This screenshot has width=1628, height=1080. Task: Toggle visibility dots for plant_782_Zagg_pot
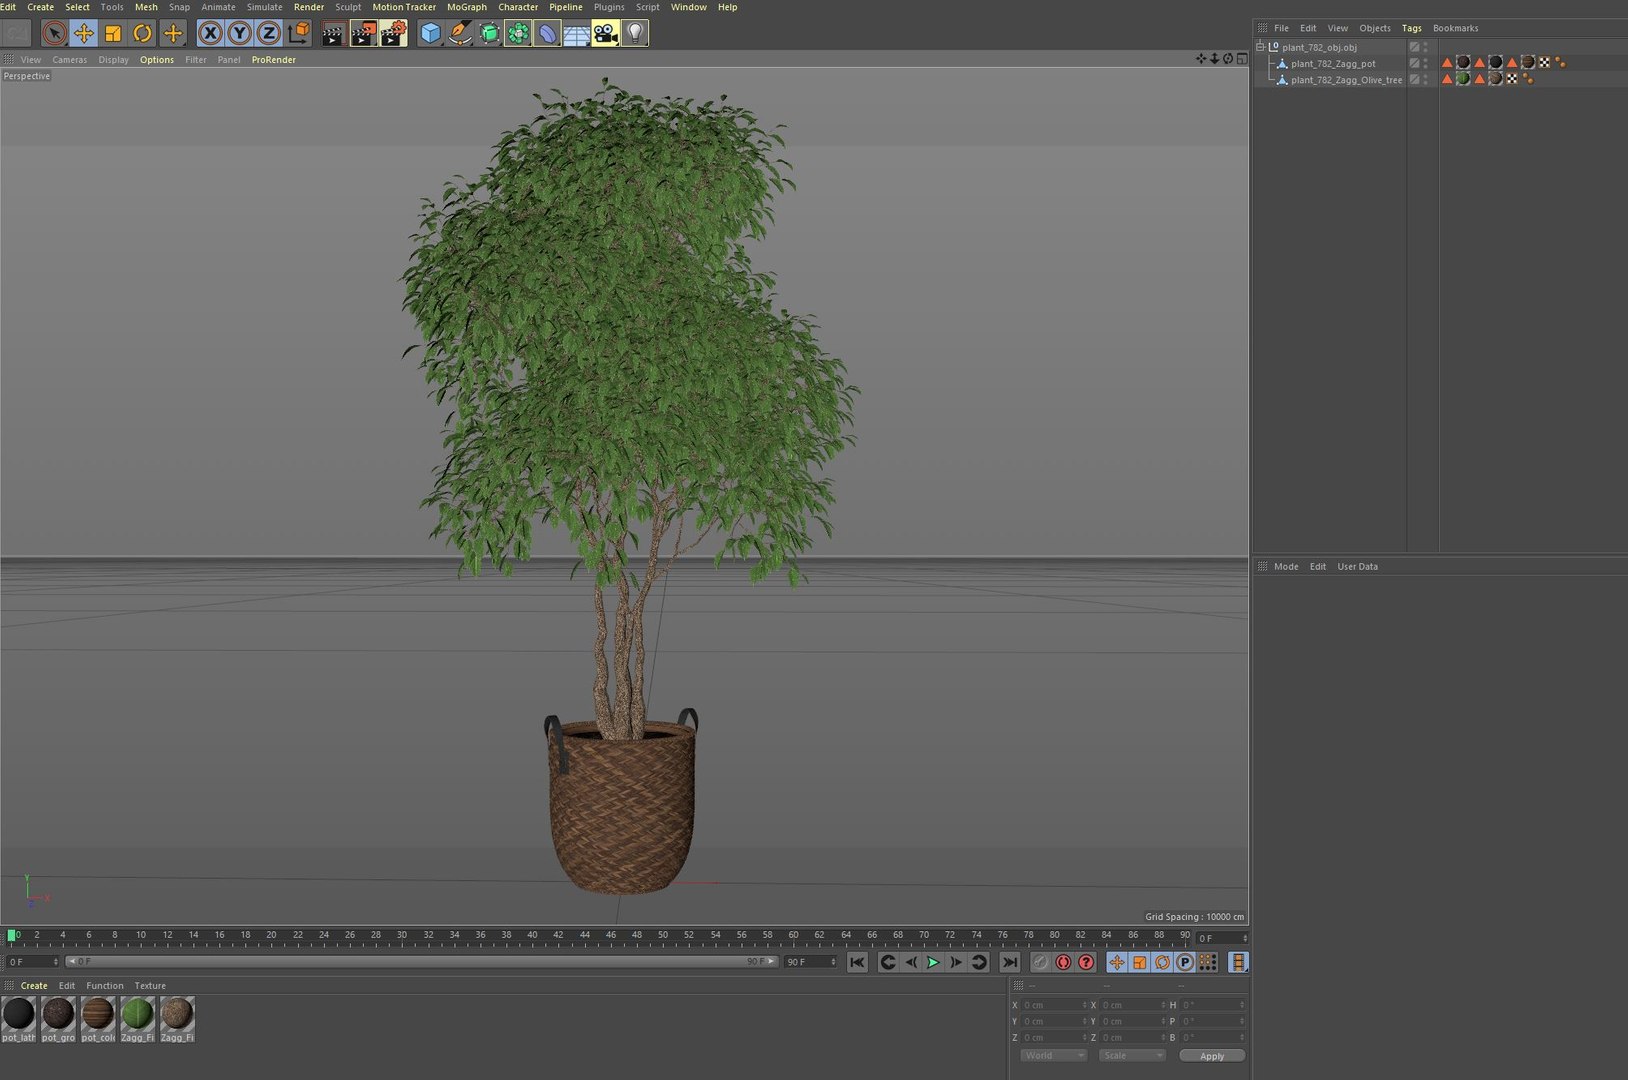1426,63
